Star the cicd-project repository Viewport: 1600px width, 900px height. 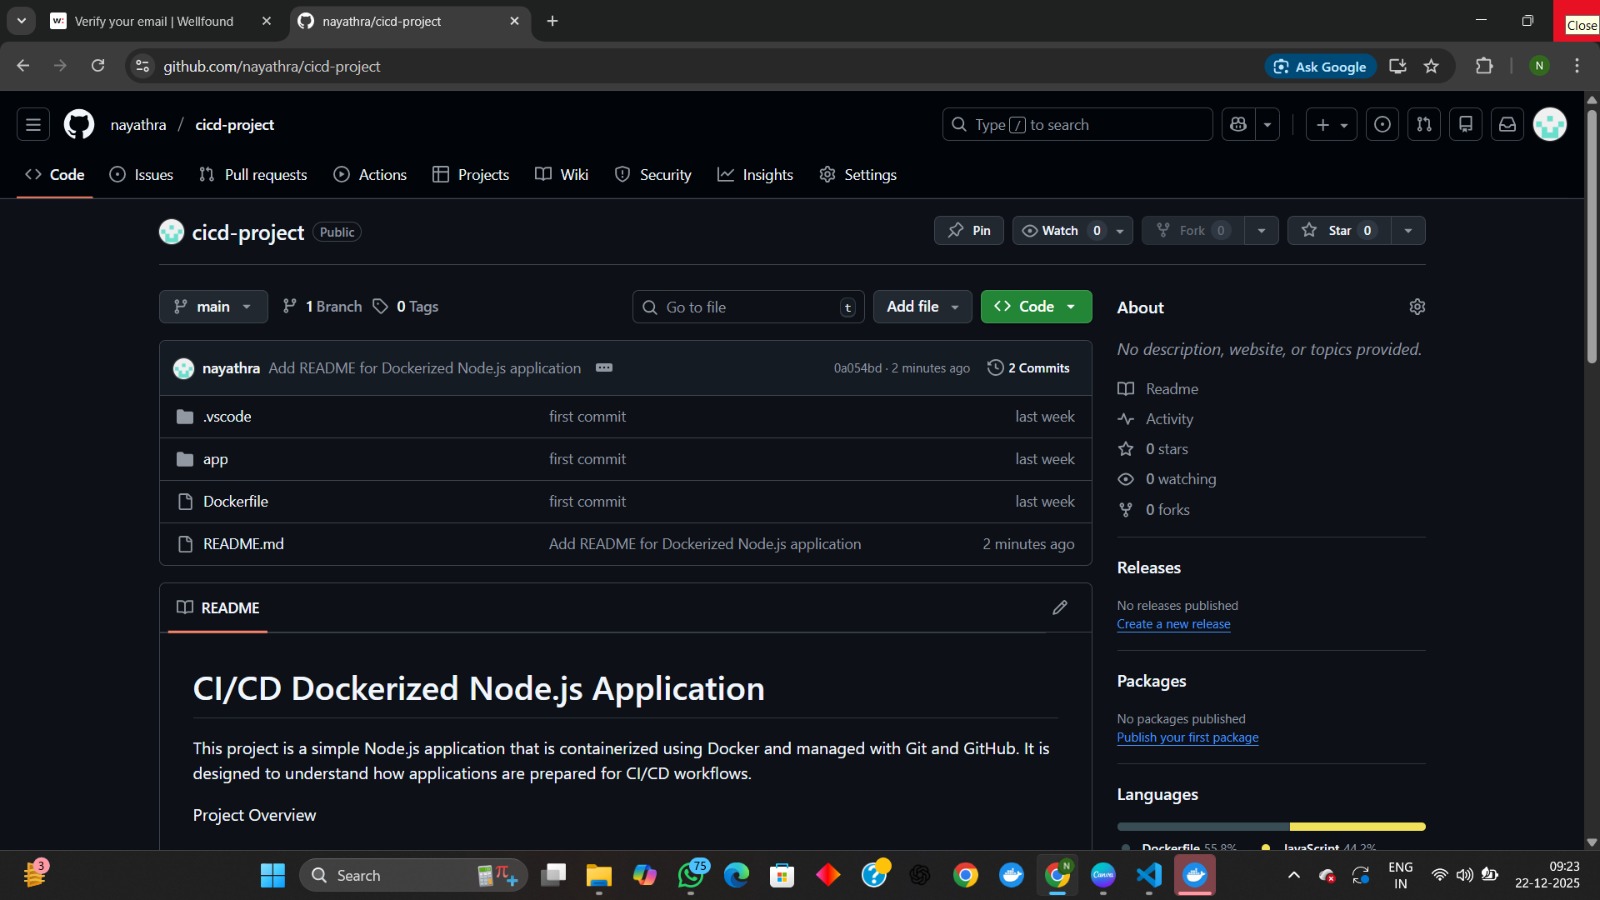pos(1339,231)
